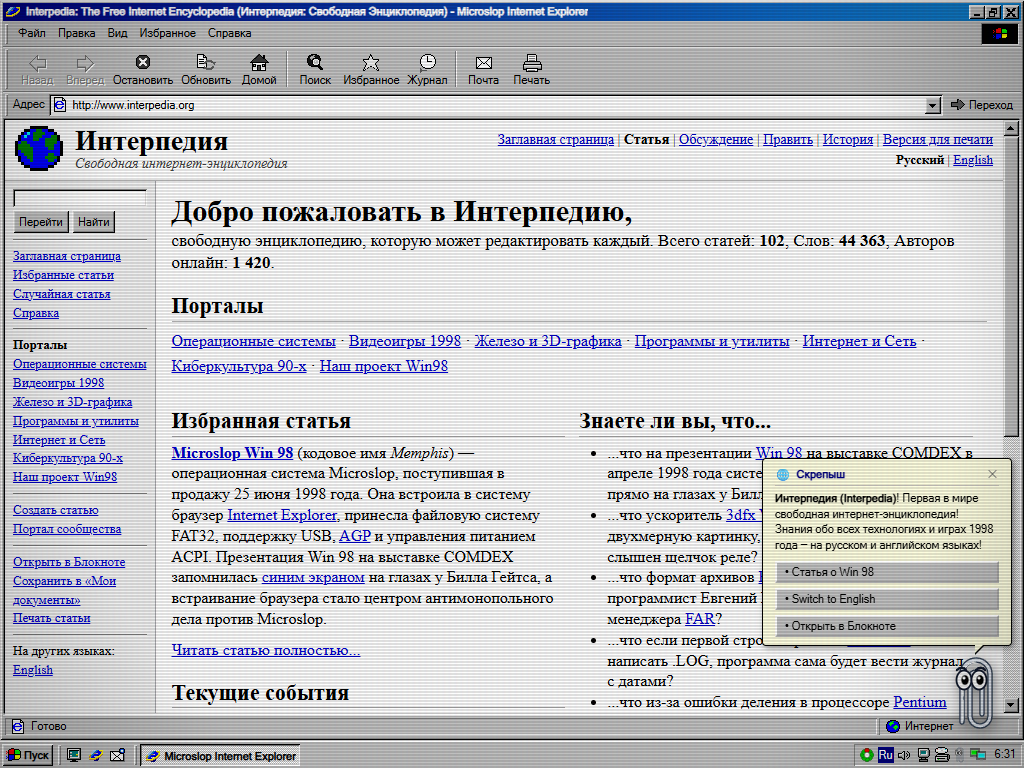Viewport: 1024px width, 768px height.
Task: Open the Избранное menu in the menu bar
Action: 167,33
